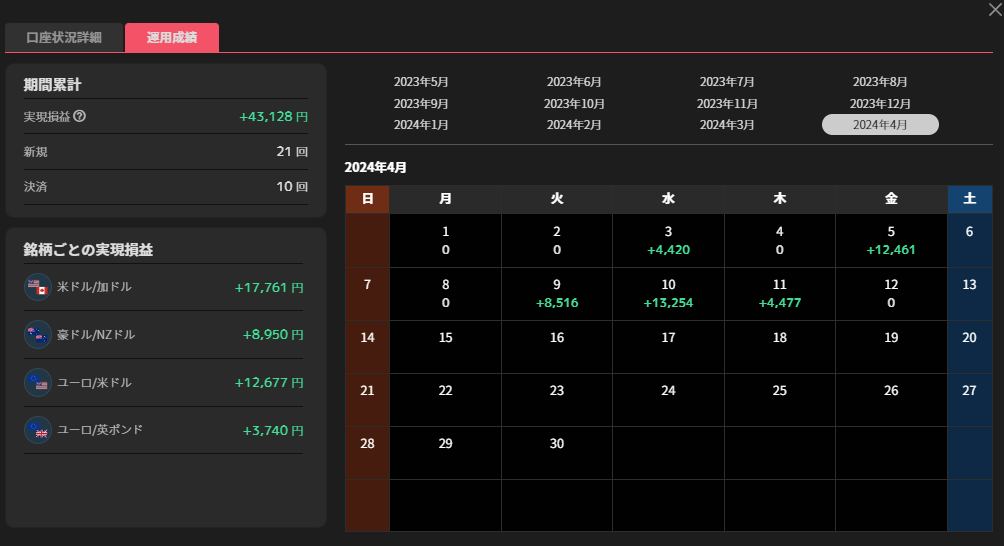The height and width of the screenshot is (546, 1004).
Task: Click the +13,254 value on April 10
Action: pos(668,303)
